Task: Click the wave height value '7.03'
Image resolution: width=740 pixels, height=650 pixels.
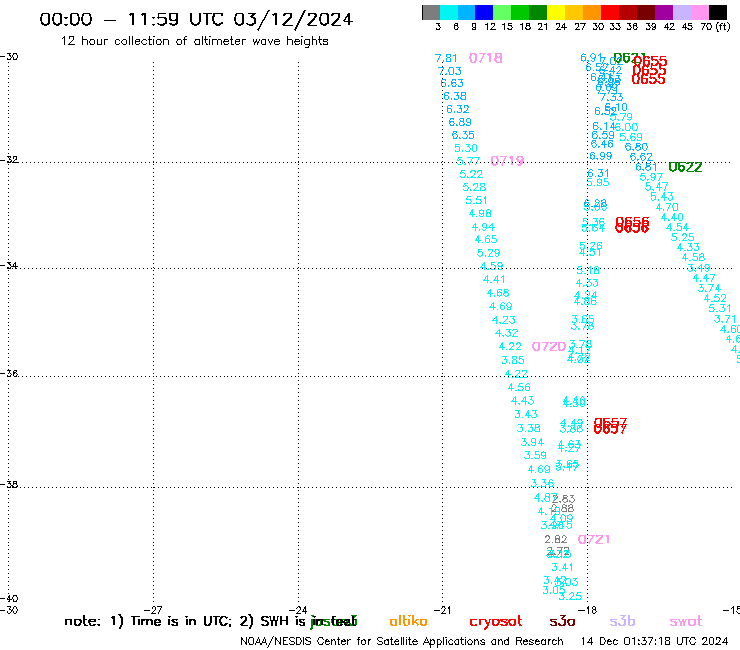Action: click(449, 71)
